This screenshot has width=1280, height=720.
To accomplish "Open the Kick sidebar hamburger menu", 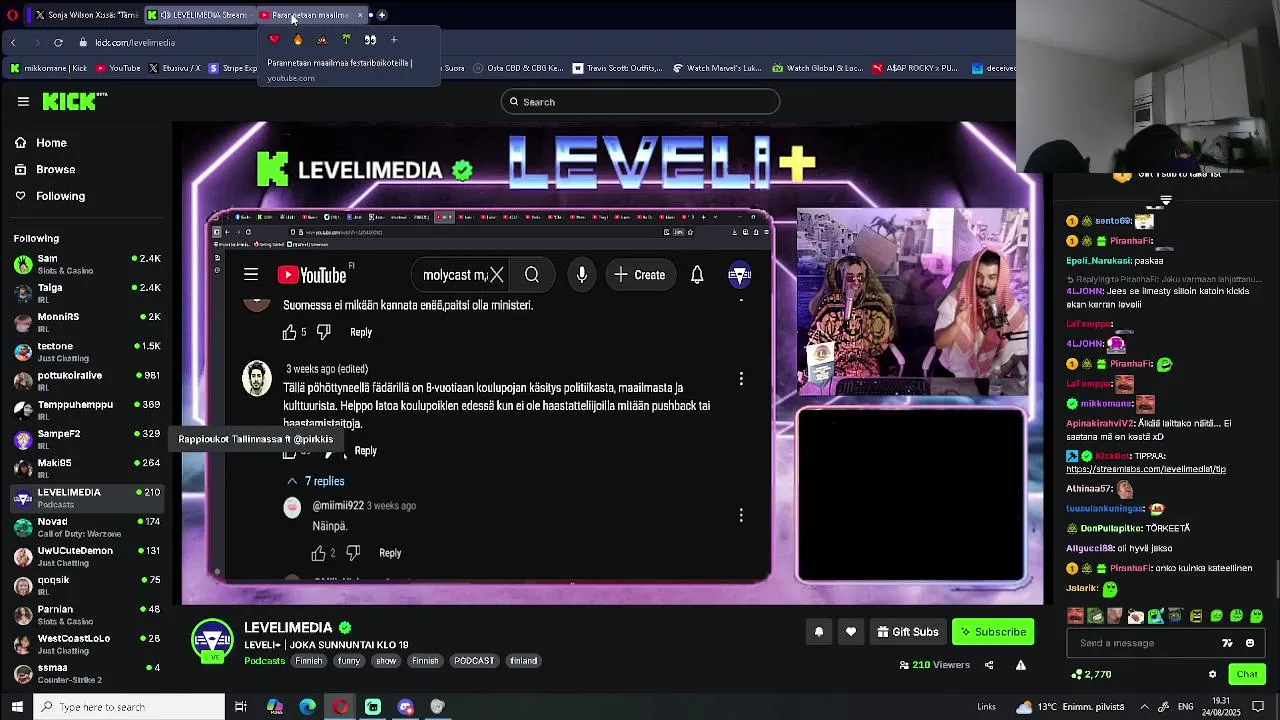I will point(23,101).
